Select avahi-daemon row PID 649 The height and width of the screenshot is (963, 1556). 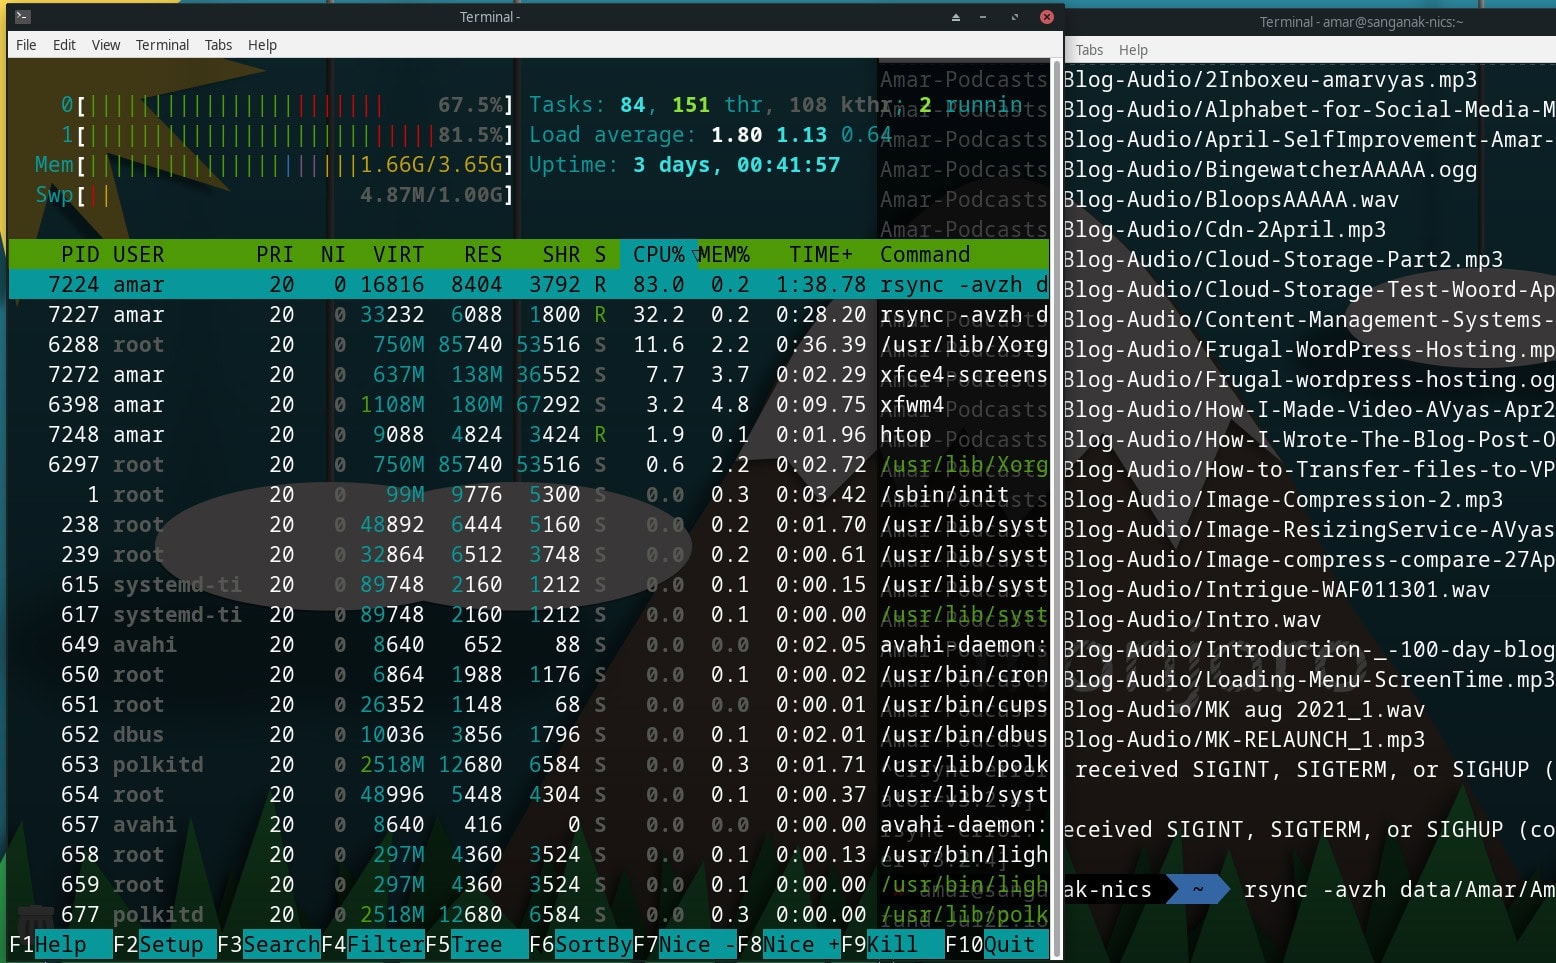point(528,644)
